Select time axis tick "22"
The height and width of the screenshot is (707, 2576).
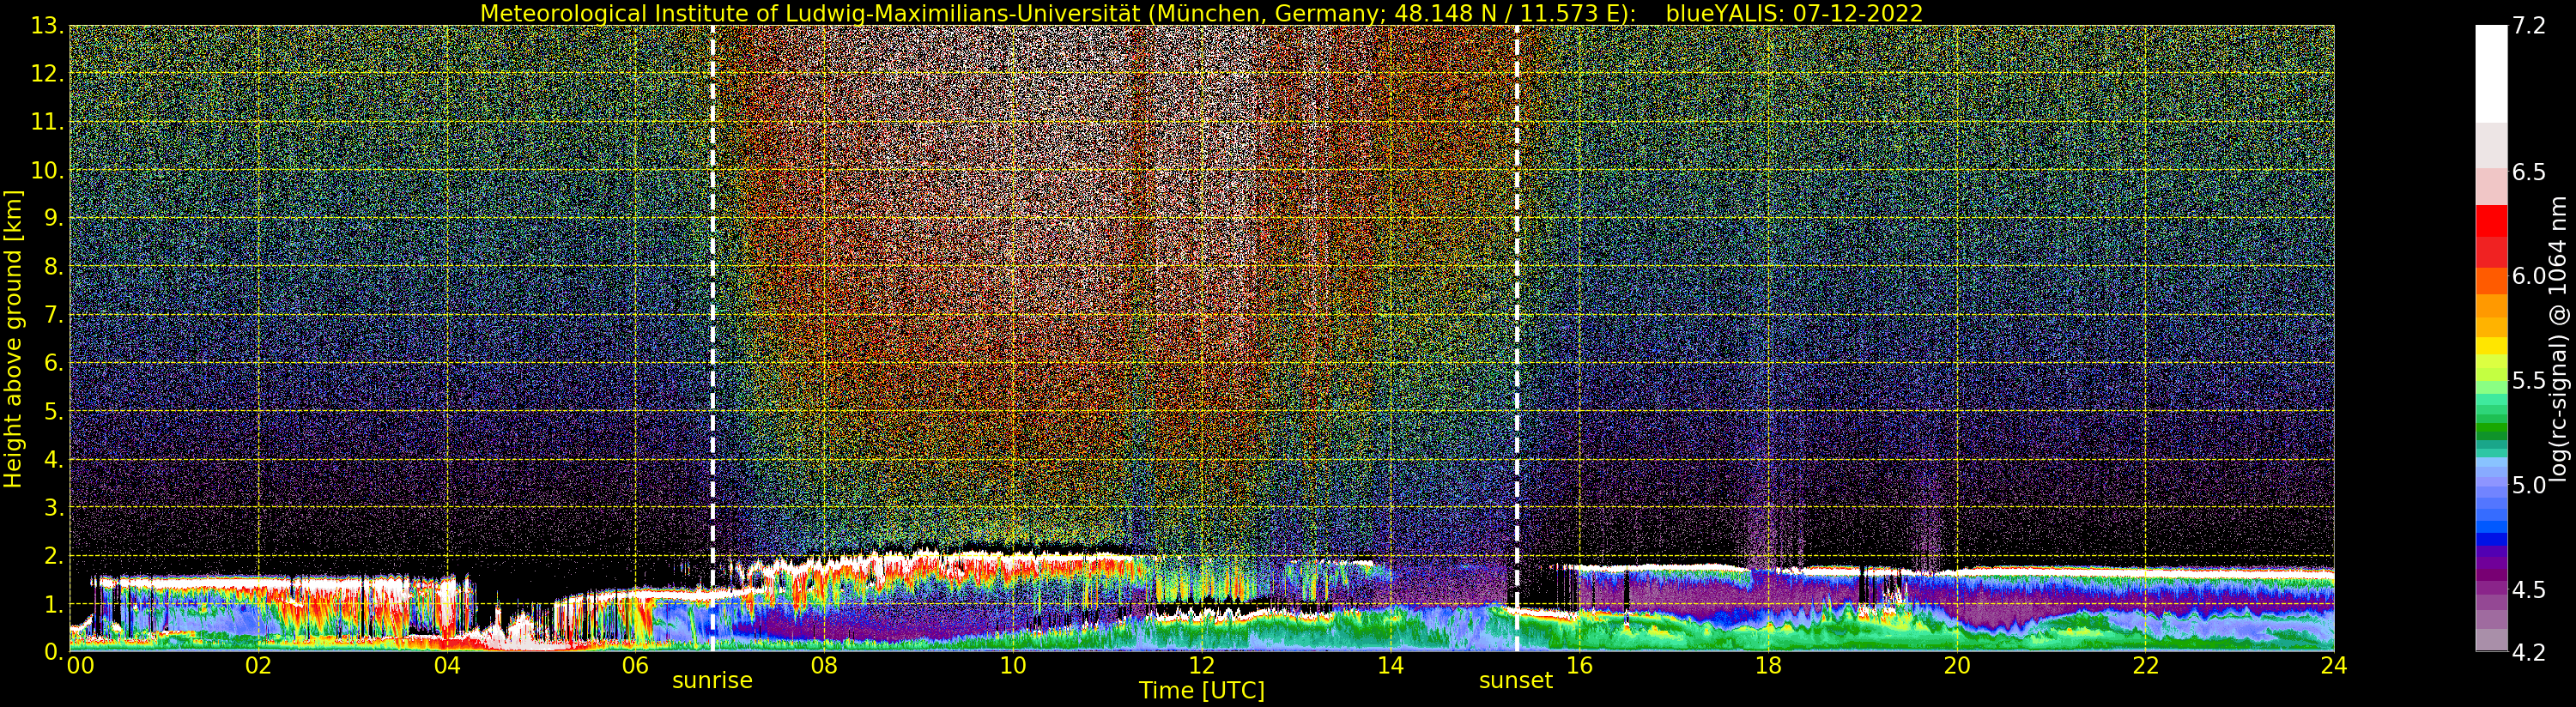coord(2145,666)
